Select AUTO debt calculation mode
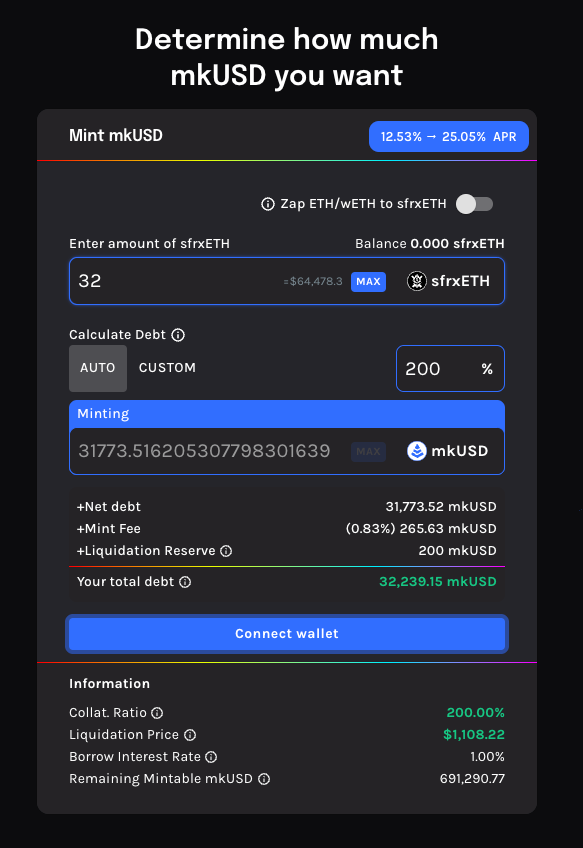This screenshot has height=848, width=583. pyautogui.click(x=98, y=368)
